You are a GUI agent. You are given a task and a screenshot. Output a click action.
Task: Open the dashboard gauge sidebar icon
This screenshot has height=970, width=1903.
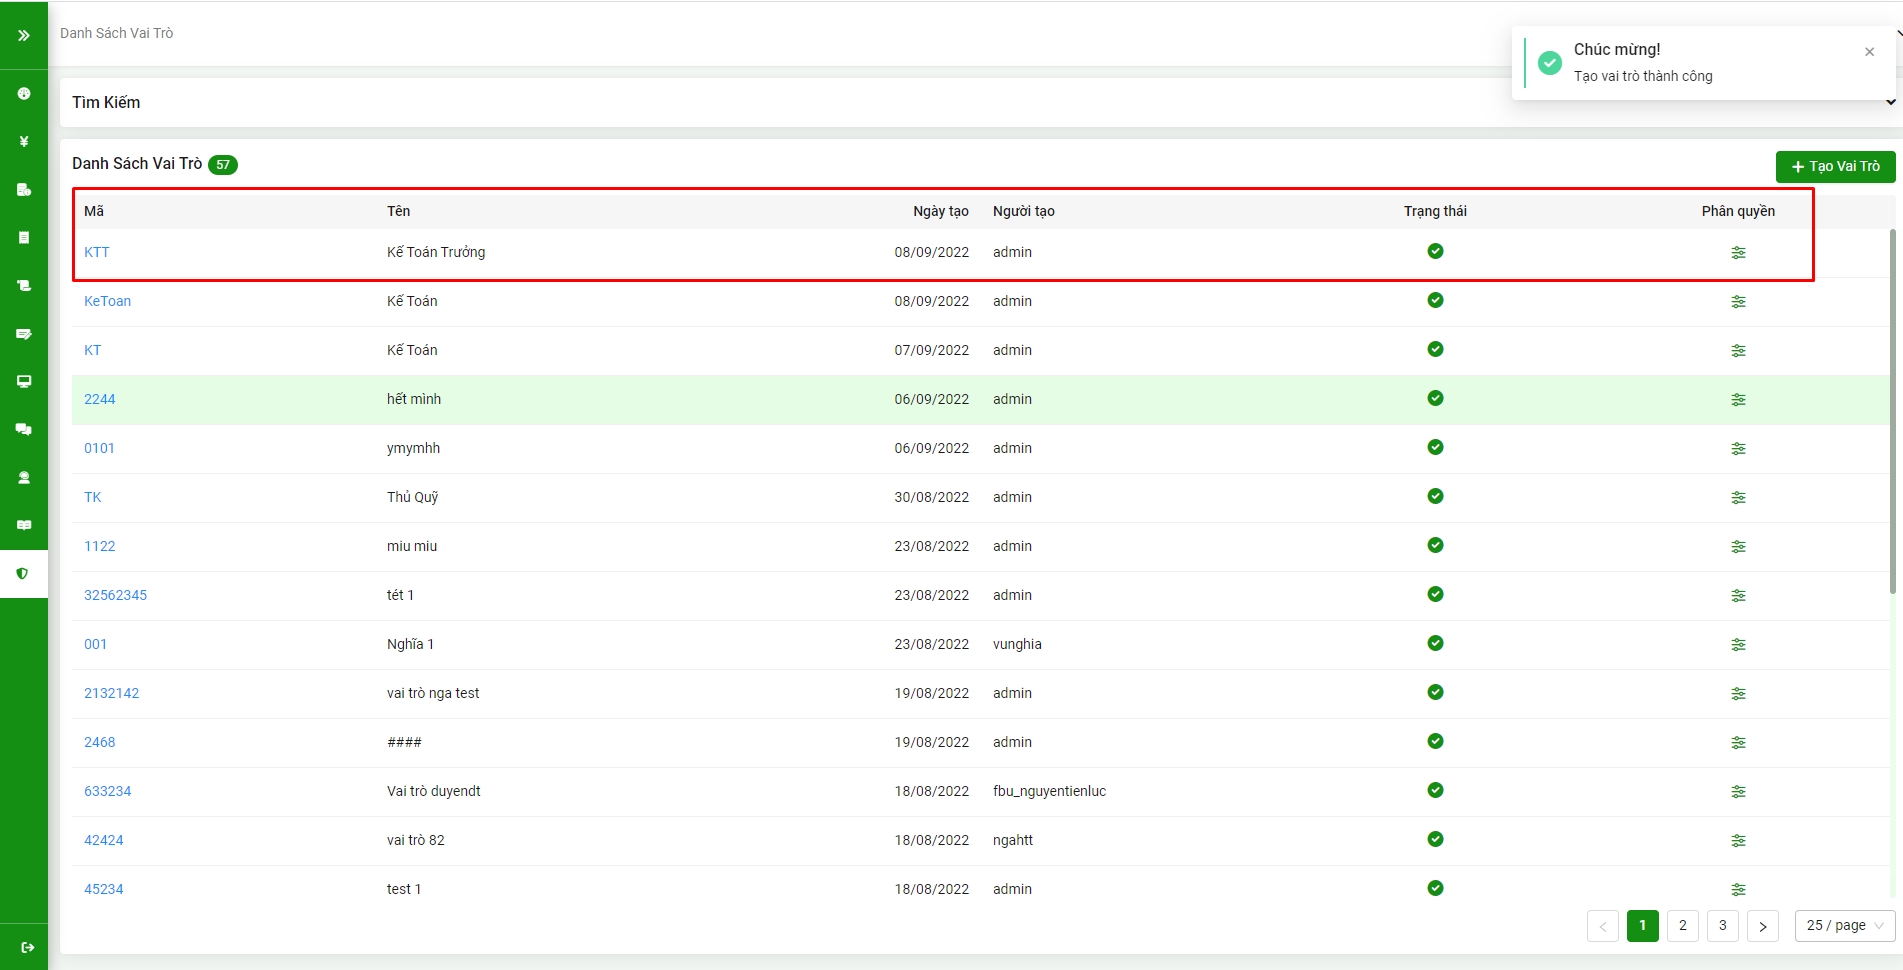[x=24, y=93]
